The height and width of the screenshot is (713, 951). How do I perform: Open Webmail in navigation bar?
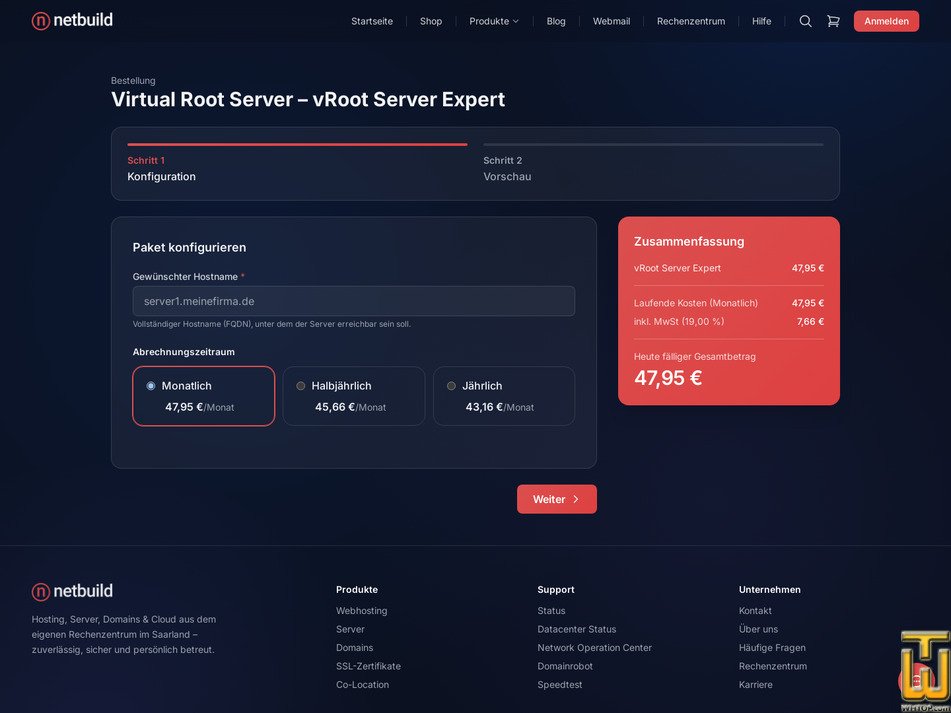coord(611,21)
